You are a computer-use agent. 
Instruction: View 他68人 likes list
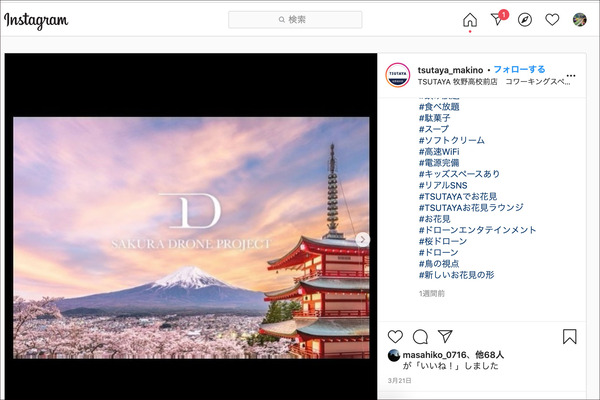(490, 355)
